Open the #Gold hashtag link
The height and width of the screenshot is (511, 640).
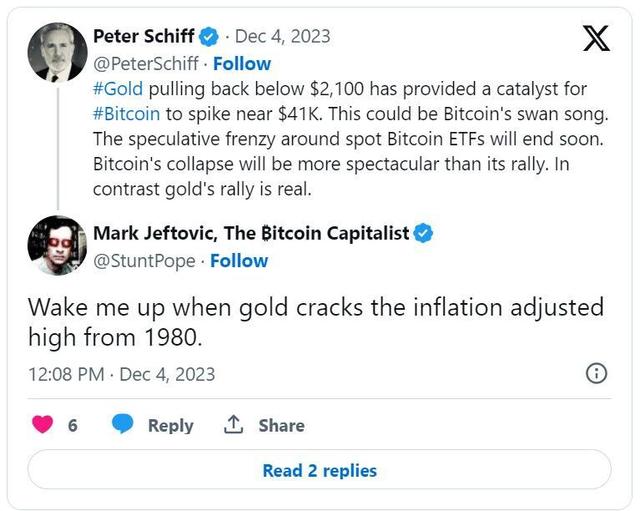tap(117, 90)
